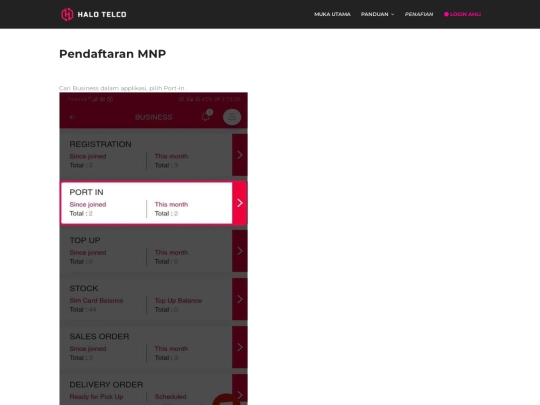Click the LOGIN AHLI link

click(466, 14)
